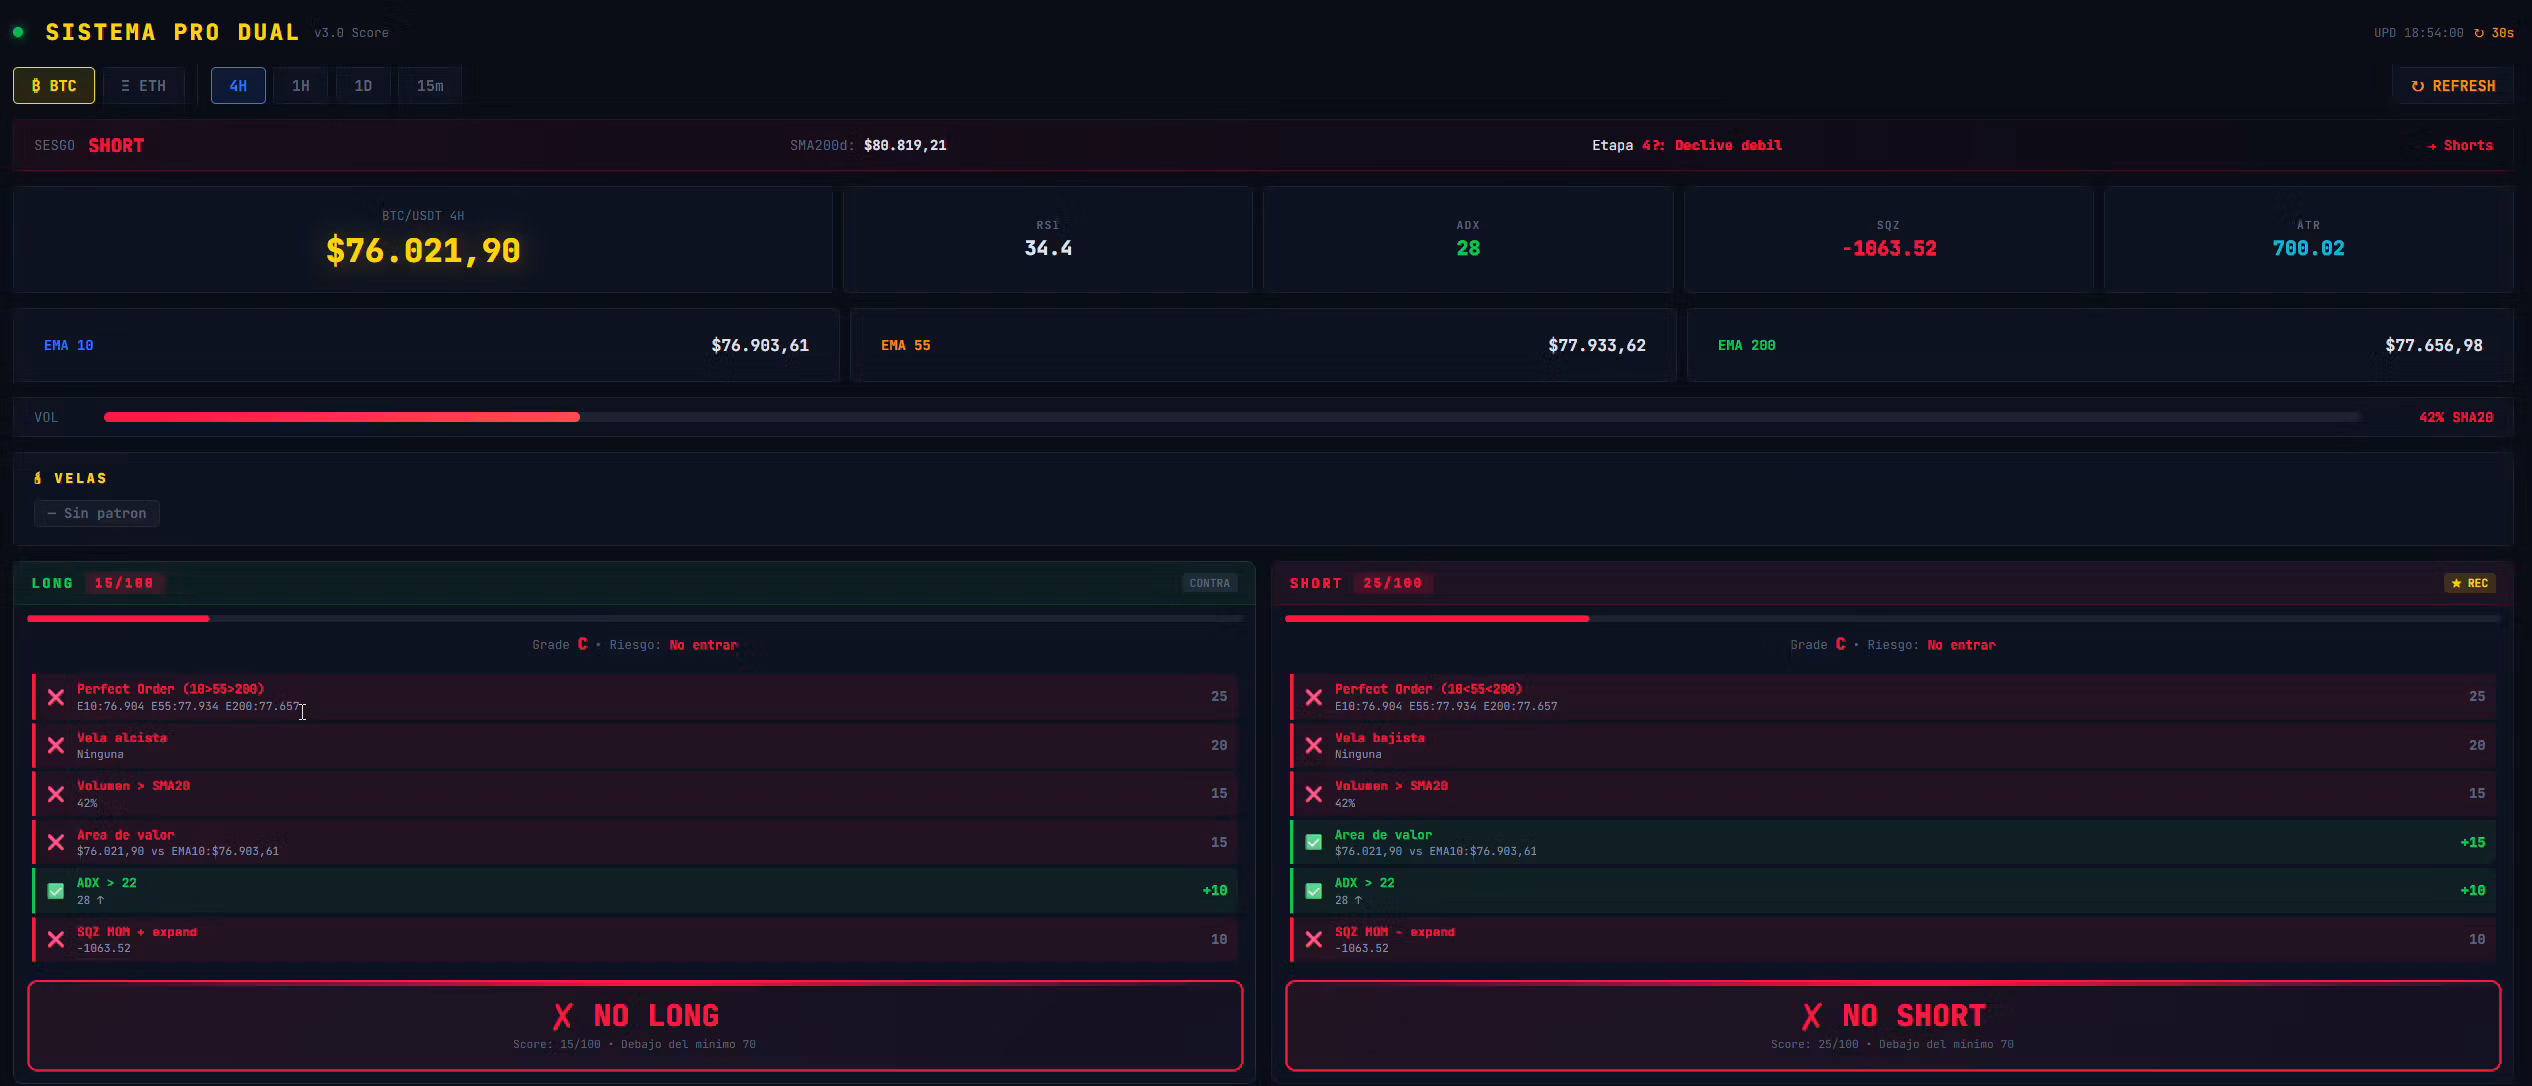
Task: Click the LONG 15/100 score badge
Action: [x=124, y=583]
